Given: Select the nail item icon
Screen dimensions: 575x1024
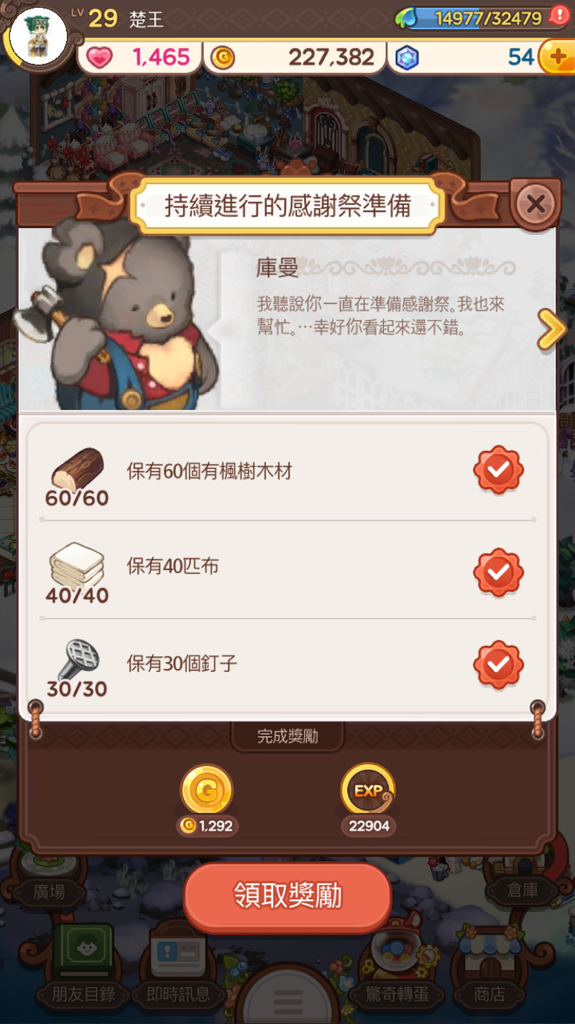Looking at the screenshot, I should (x=77, y=660).
